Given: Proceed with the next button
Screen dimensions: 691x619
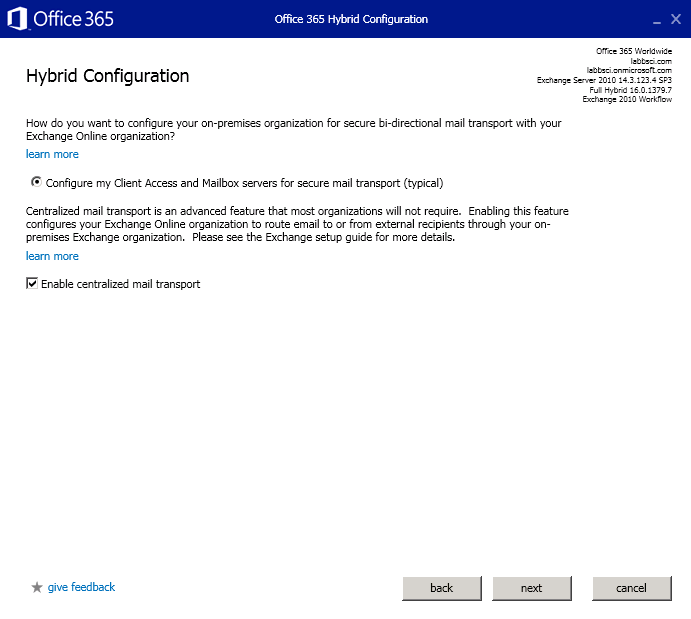Looking at the screenshot, I should click(x=532, y=588).
